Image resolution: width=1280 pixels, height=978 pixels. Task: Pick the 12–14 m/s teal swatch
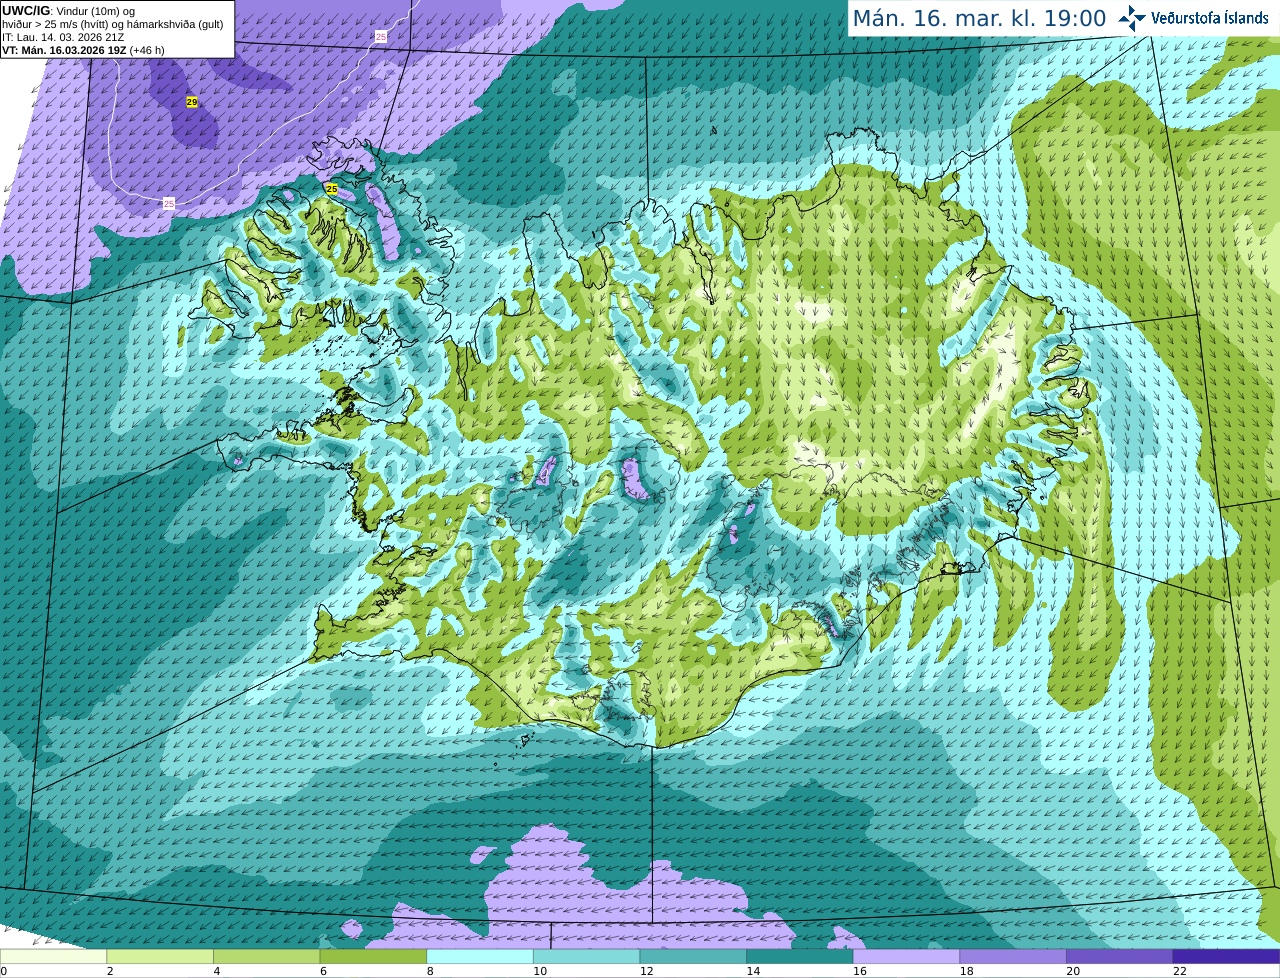click(693, 956)
